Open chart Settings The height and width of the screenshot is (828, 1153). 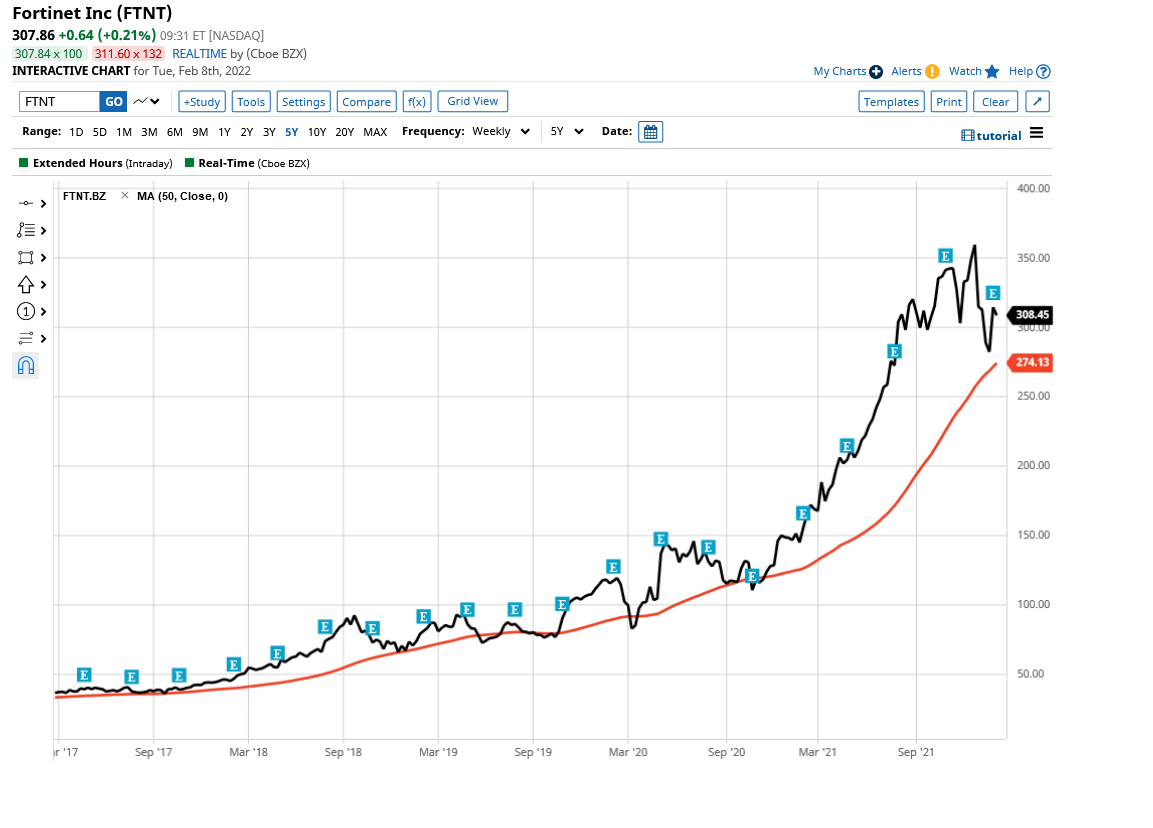pos(304,101)
